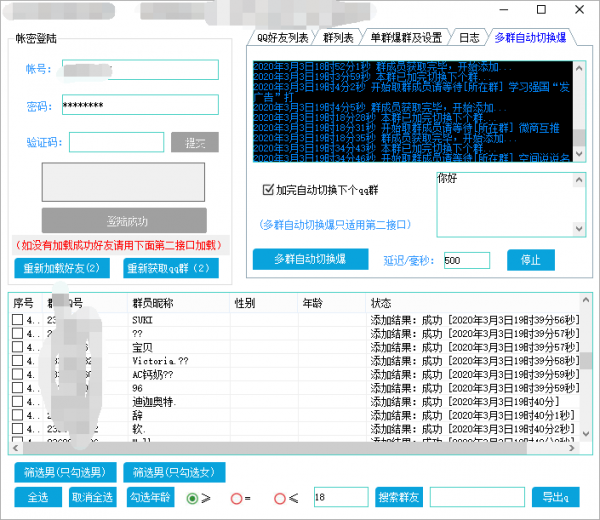
Task: Check the row for member 宝贝
Action: point(17,347)
